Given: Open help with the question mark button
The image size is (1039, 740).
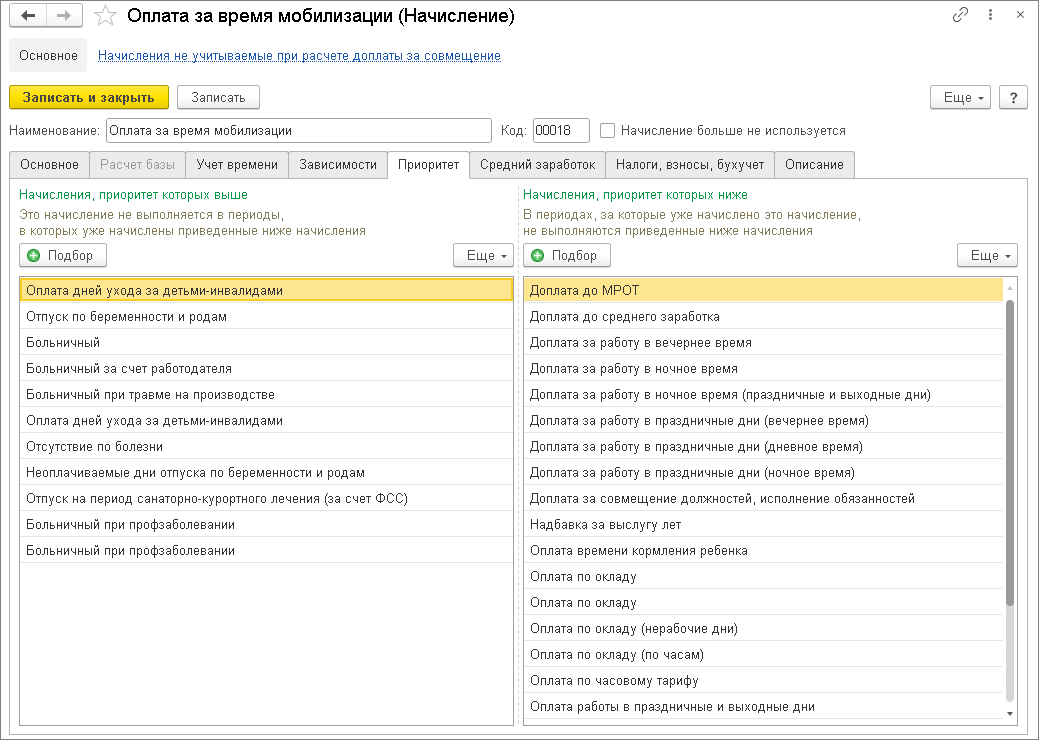Looking at the screenshot, I should [x=1013, y=97].
